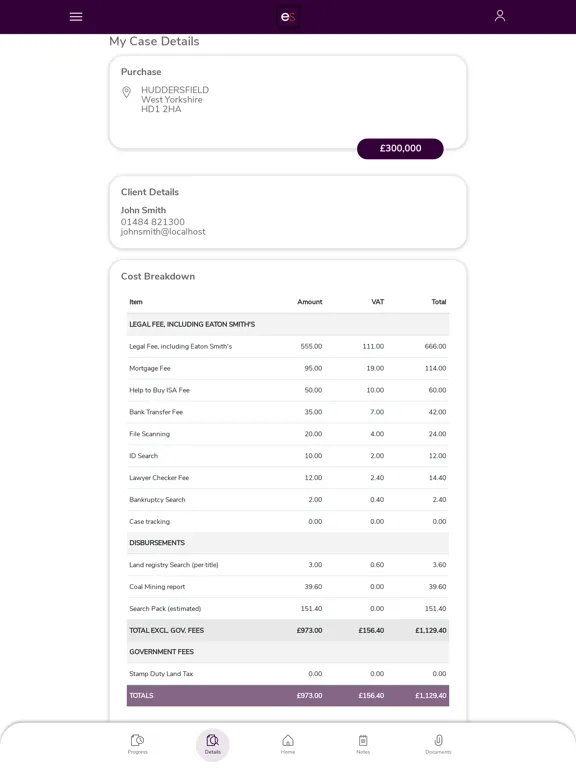Open the Progress tab icon
This screenshot has height=768, width=576.
[138, 744]
